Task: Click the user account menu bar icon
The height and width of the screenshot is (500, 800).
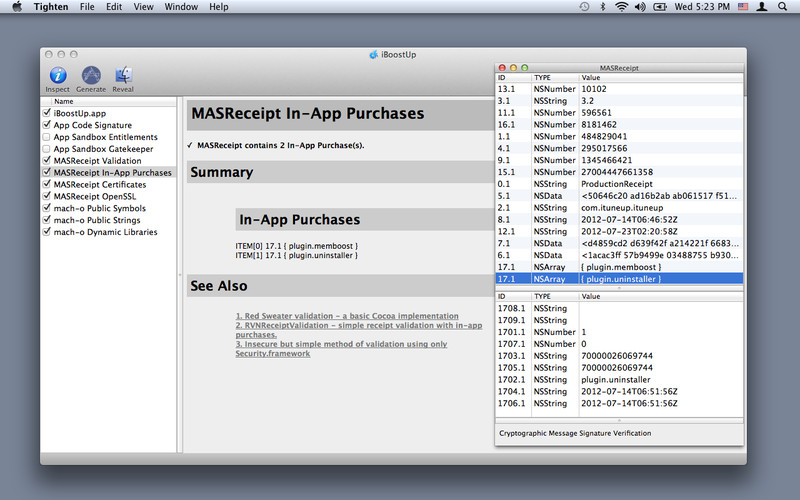Action: pos(762,7)
